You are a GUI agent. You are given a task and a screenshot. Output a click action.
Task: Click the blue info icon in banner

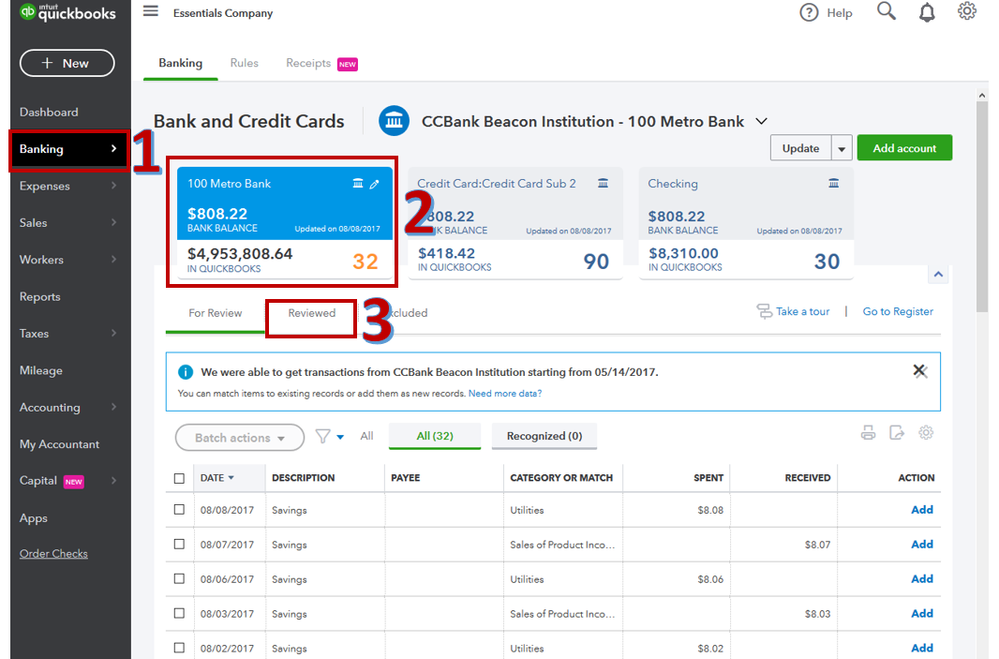click(x=185, y=372)
